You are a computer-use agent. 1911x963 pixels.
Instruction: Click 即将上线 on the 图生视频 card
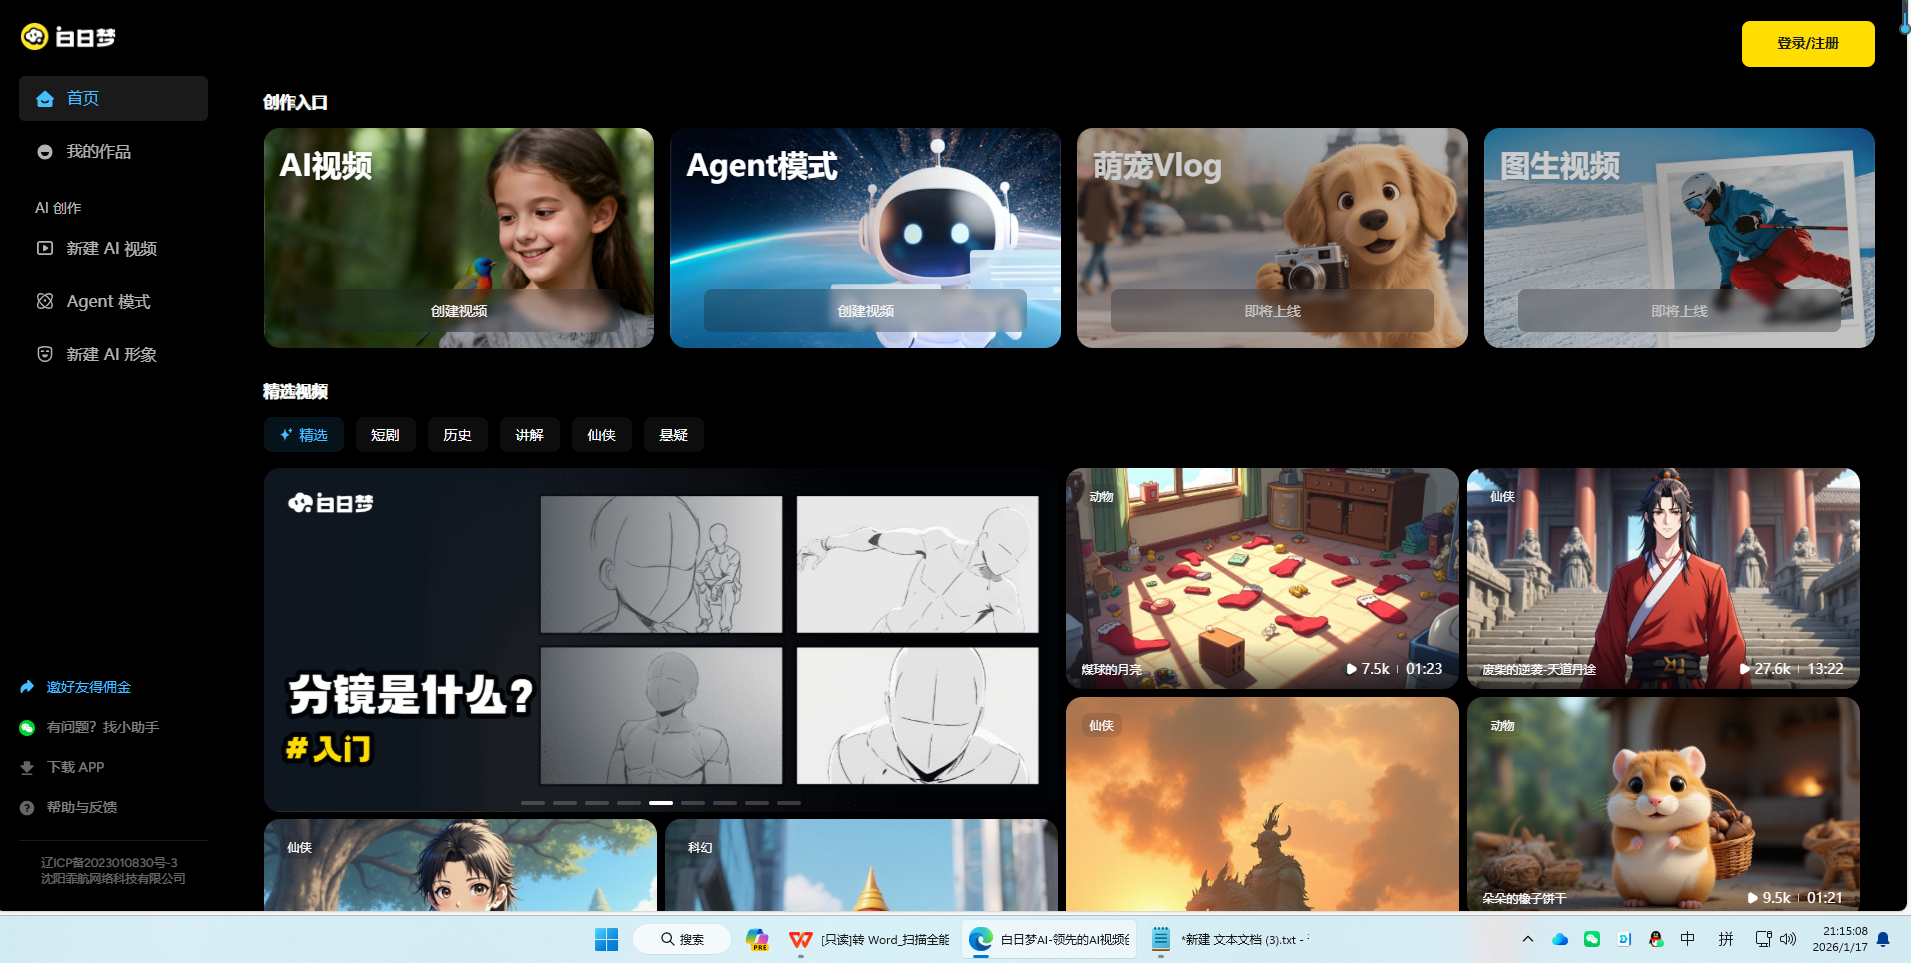coord(1679,311)
